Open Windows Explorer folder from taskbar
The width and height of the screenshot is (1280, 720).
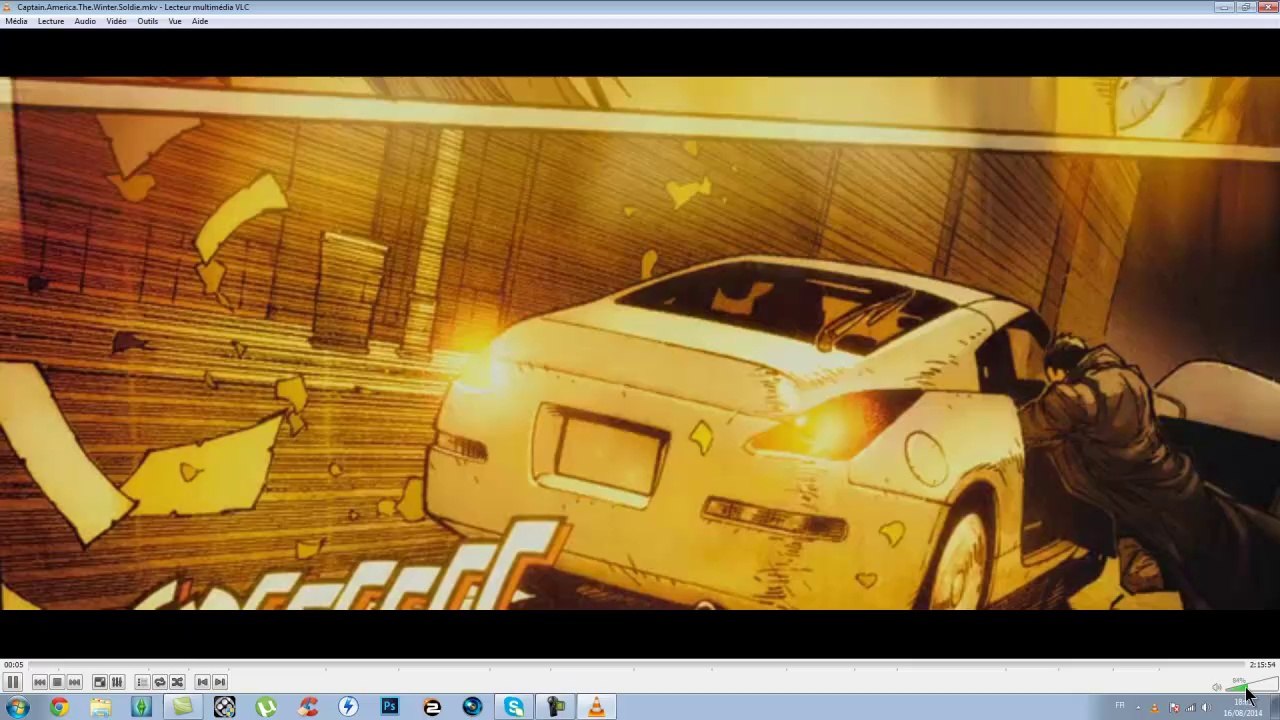pyautogui.click(x=100, y=707)
